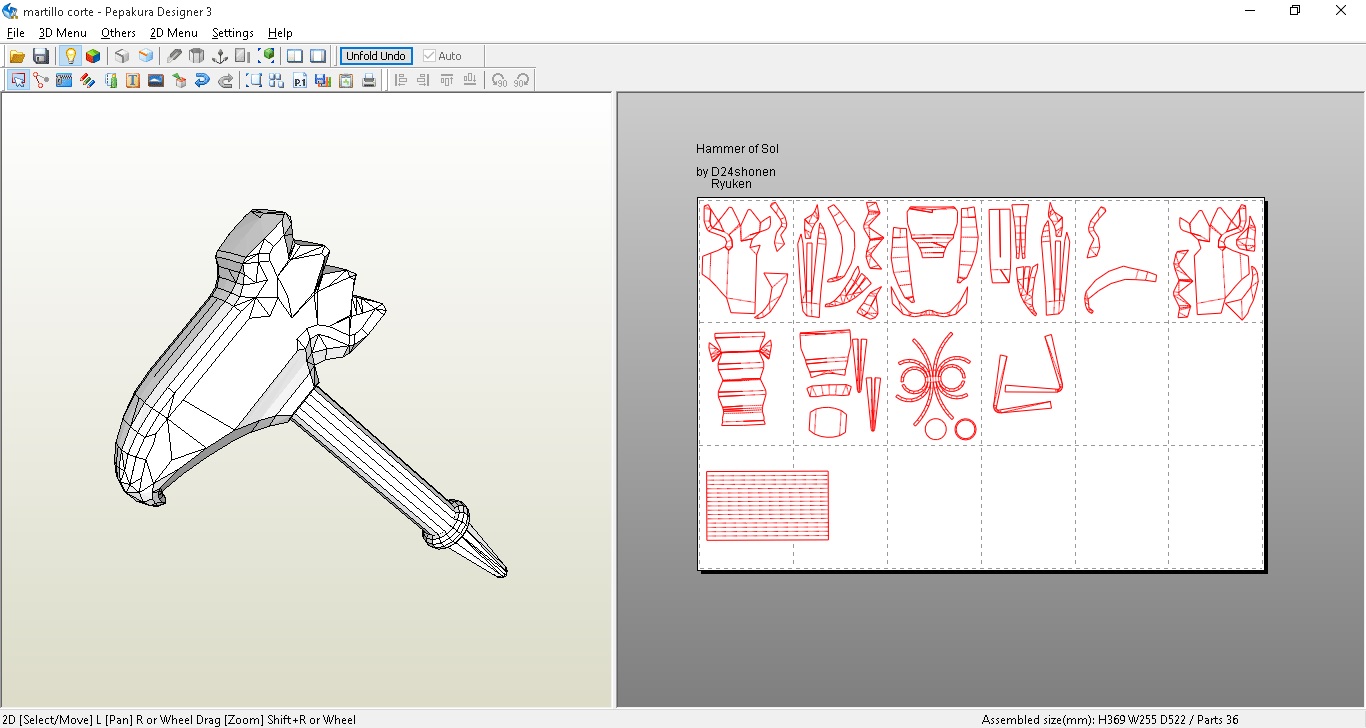The image size is (1366, 728).
Task: Open the Settings menu
Action: 233,33
